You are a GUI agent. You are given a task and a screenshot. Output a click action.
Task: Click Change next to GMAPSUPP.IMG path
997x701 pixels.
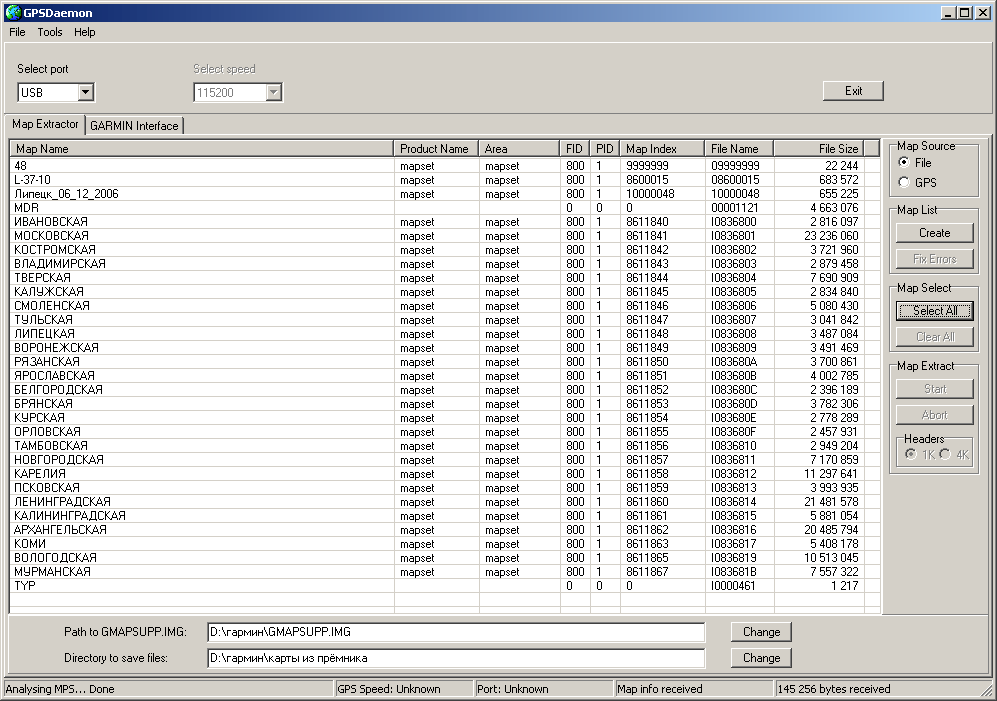pos(761,632)
